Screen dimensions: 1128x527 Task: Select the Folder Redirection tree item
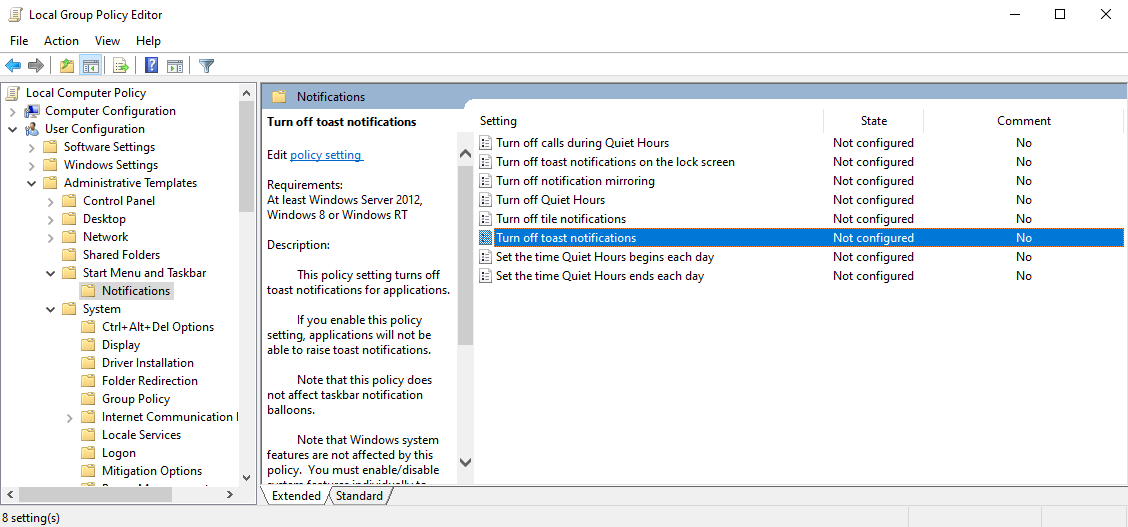point(150,381)
